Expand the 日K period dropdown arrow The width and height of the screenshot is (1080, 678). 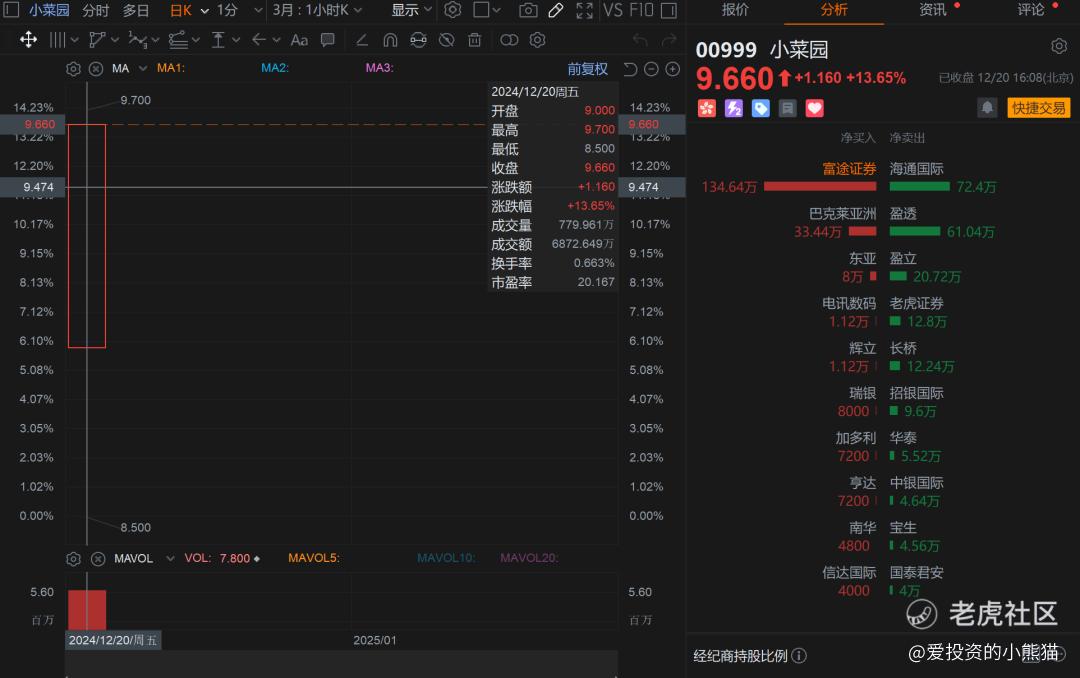(x=205, y=11)
